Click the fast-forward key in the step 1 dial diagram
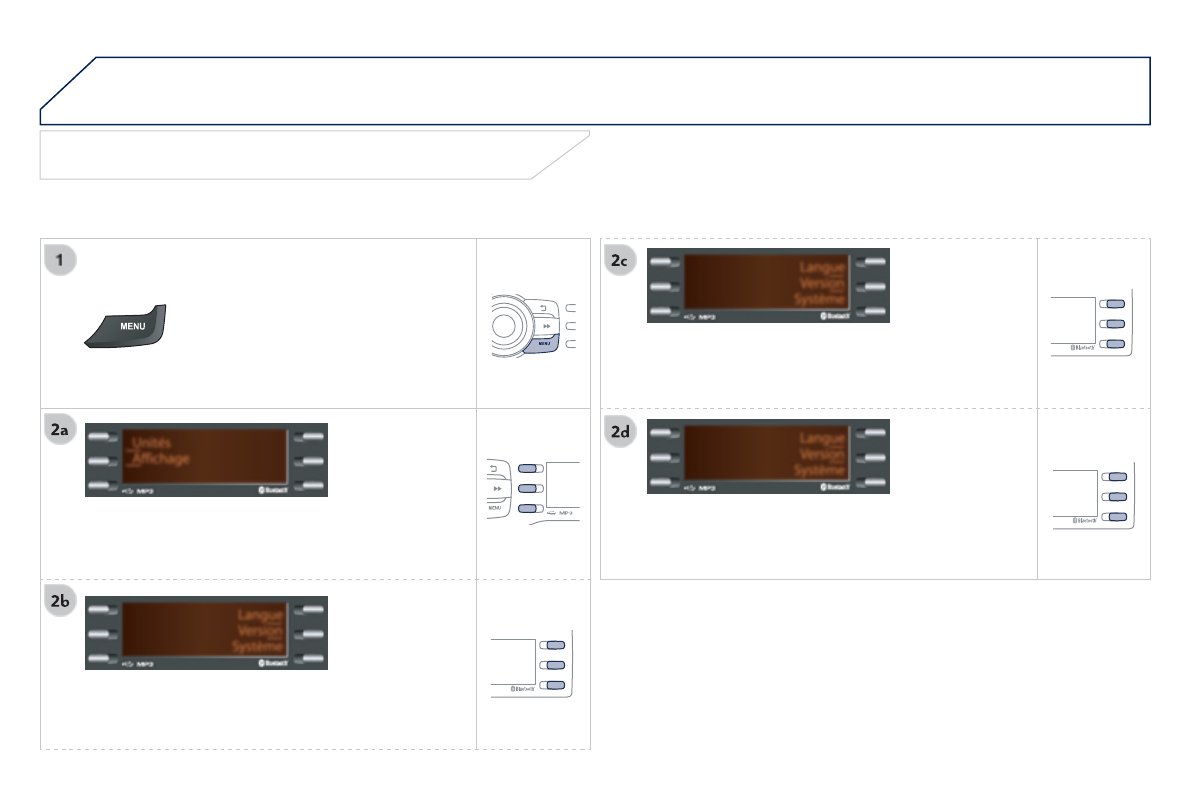1191x794 pixels. coord(545,326)
